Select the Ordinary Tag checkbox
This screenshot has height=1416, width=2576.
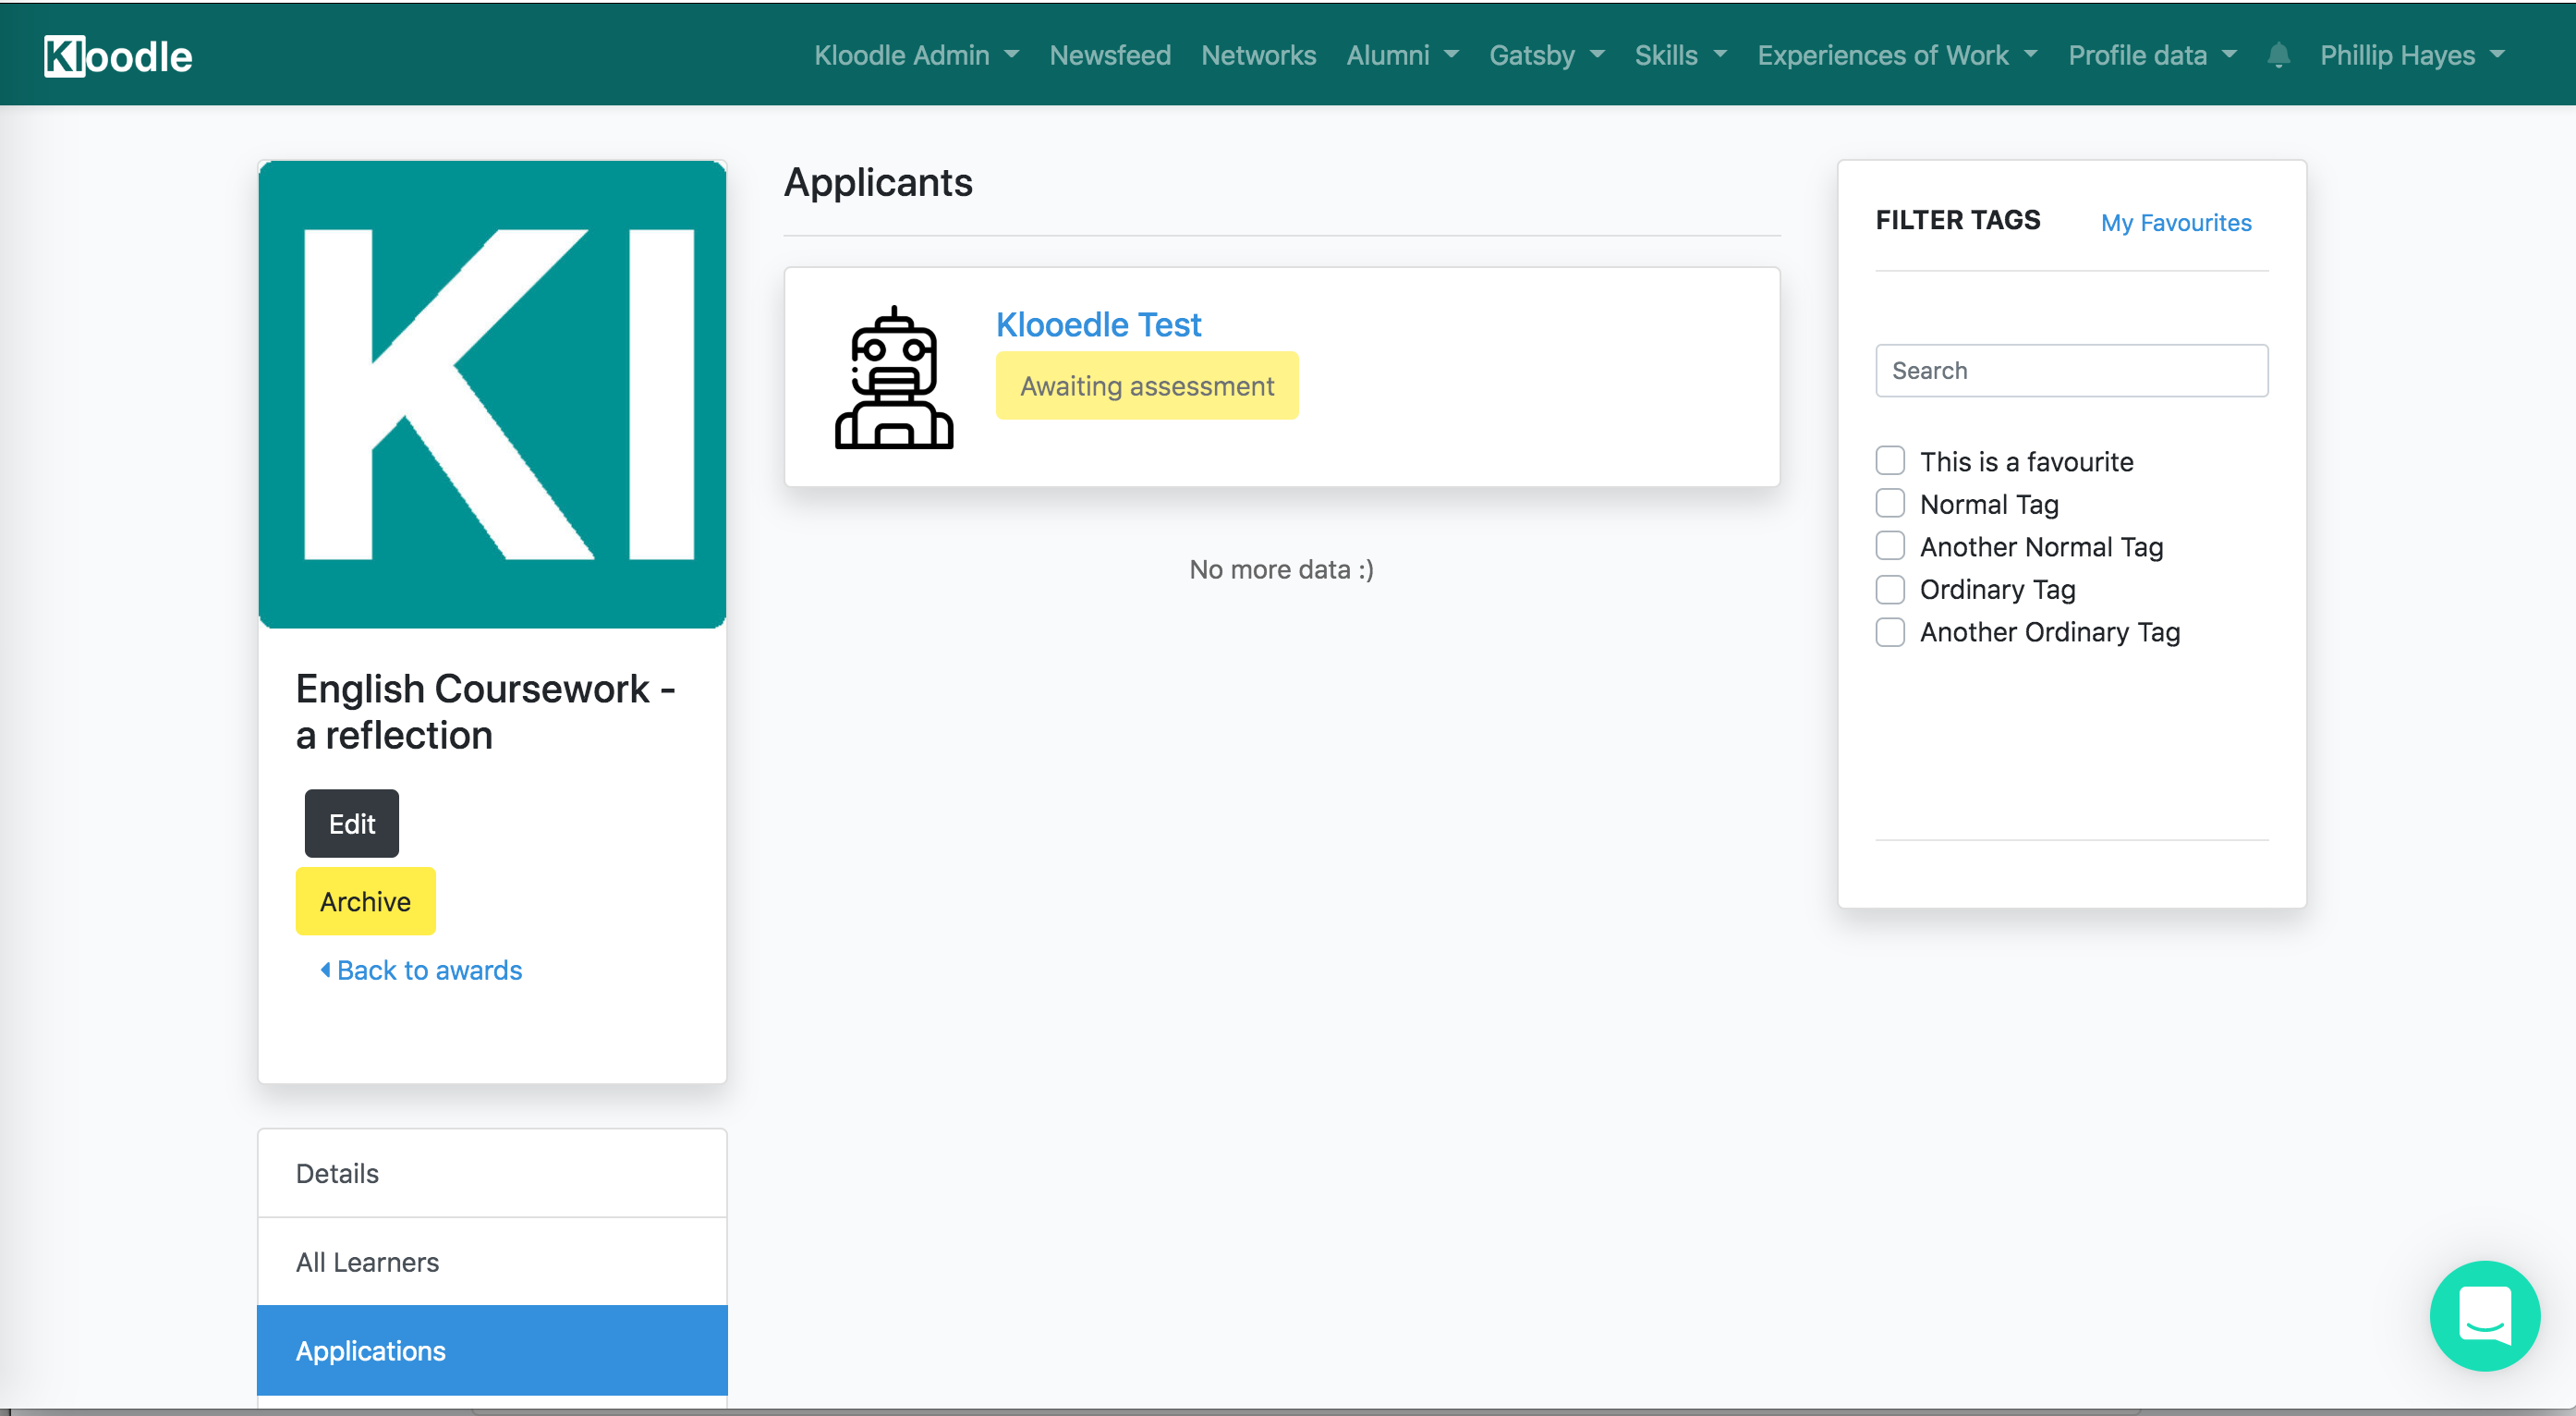[x=1890, y=589]
